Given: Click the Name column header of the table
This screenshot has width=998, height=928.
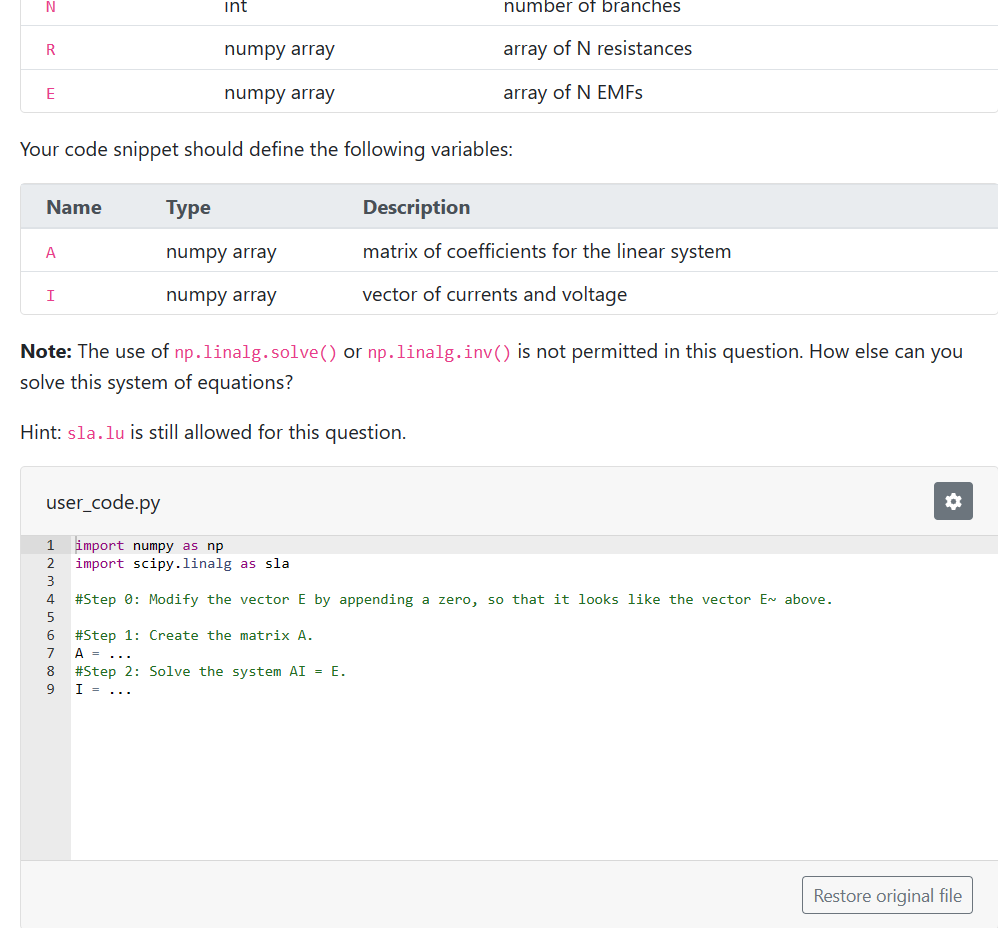Looking at the screenshot, I should tap(73, 207).
